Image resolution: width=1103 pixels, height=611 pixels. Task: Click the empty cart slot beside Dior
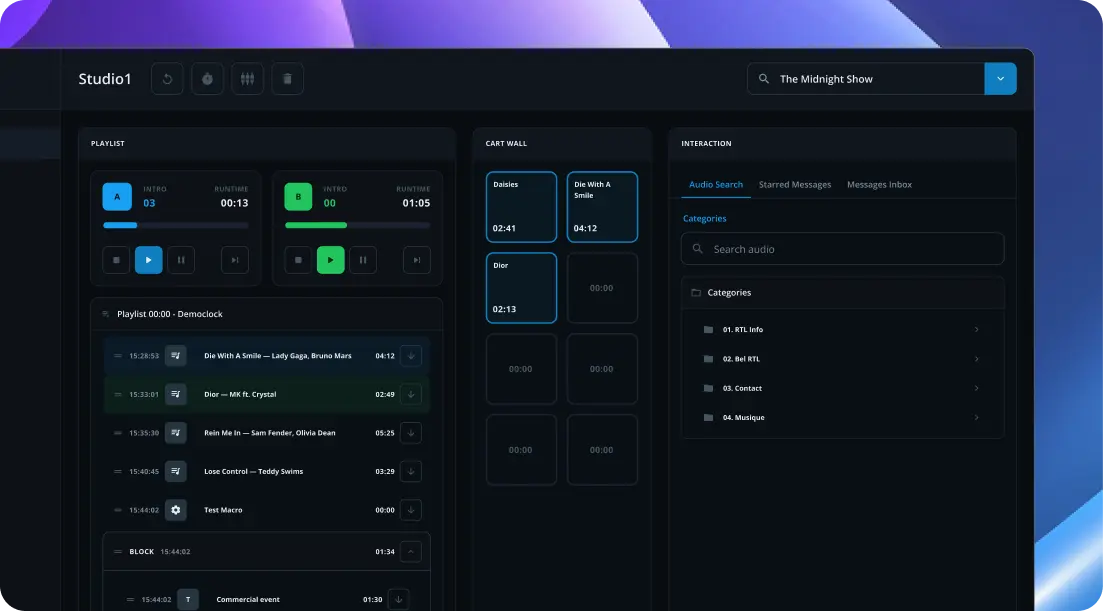click(x=602, y=288)
